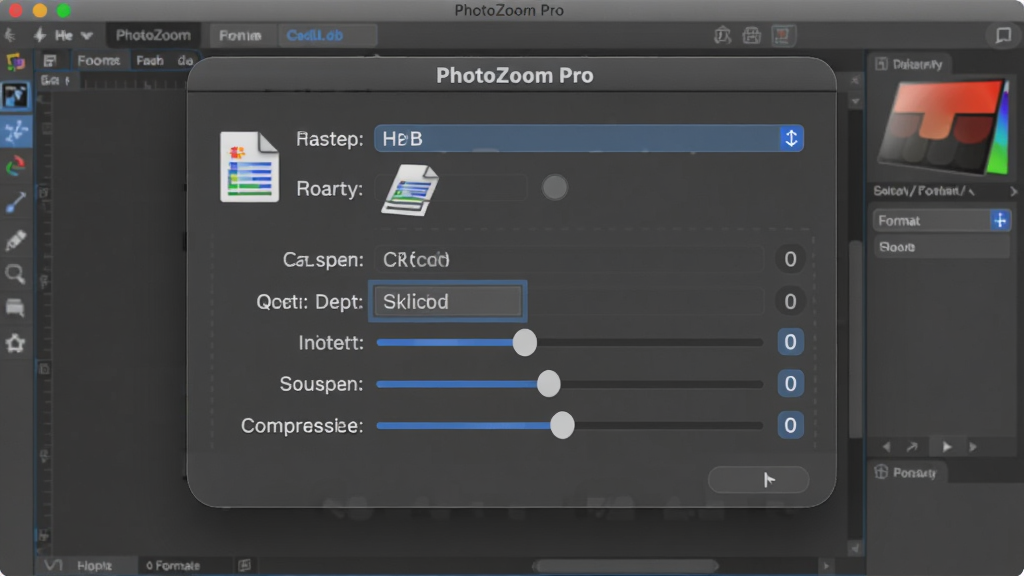Click the play button in right panel
The width and height of the screenshot is (1024, 576).
pos(947,447)
